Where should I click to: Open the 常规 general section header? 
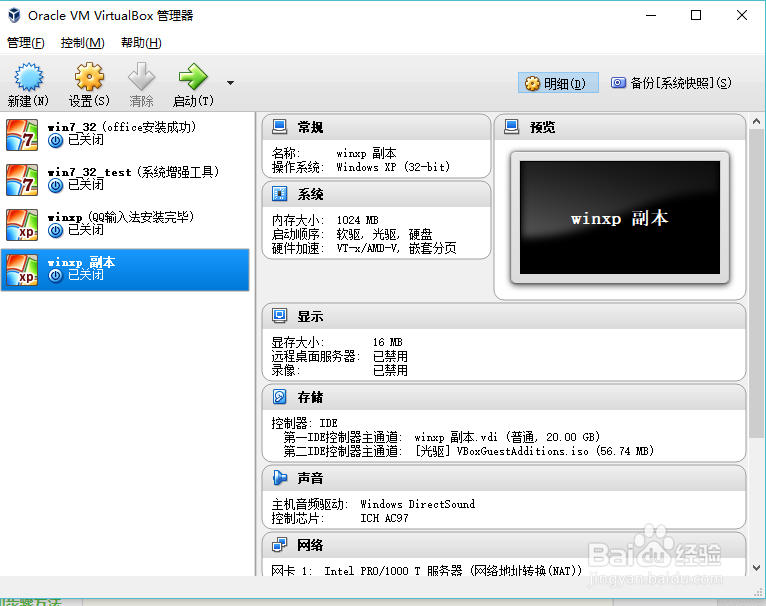376,127
